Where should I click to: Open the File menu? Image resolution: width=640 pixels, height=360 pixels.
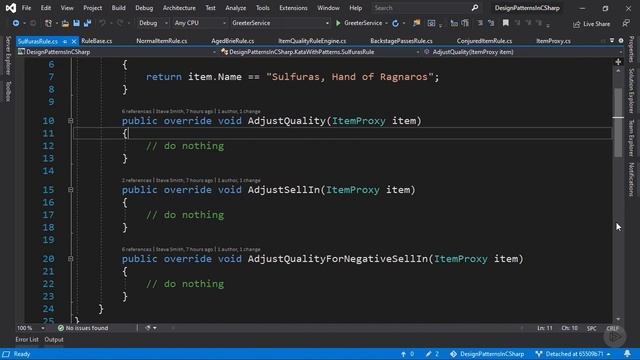click(x=26, y=8)
